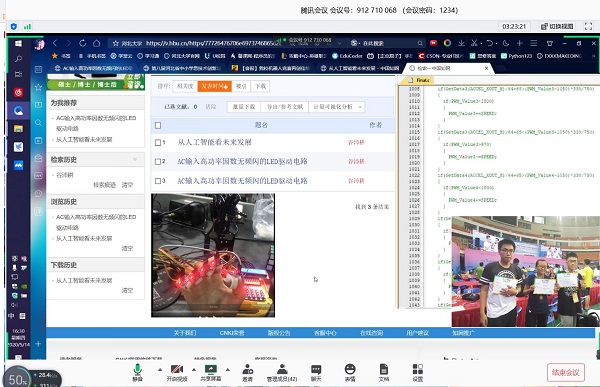Viewport: 600px width, 387px height.
Task: Toggle fullscreen icon at top right
Action: coord(588,26)
